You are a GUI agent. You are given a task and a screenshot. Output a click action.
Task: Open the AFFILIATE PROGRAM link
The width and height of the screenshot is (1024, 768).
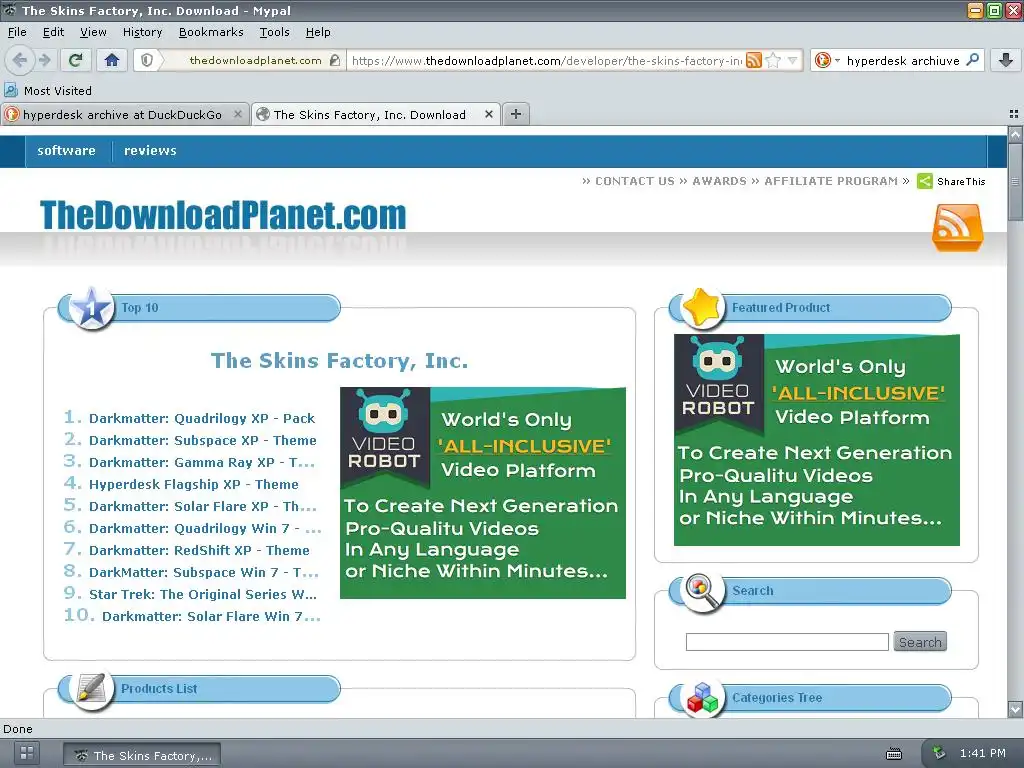tap(831, 181)
